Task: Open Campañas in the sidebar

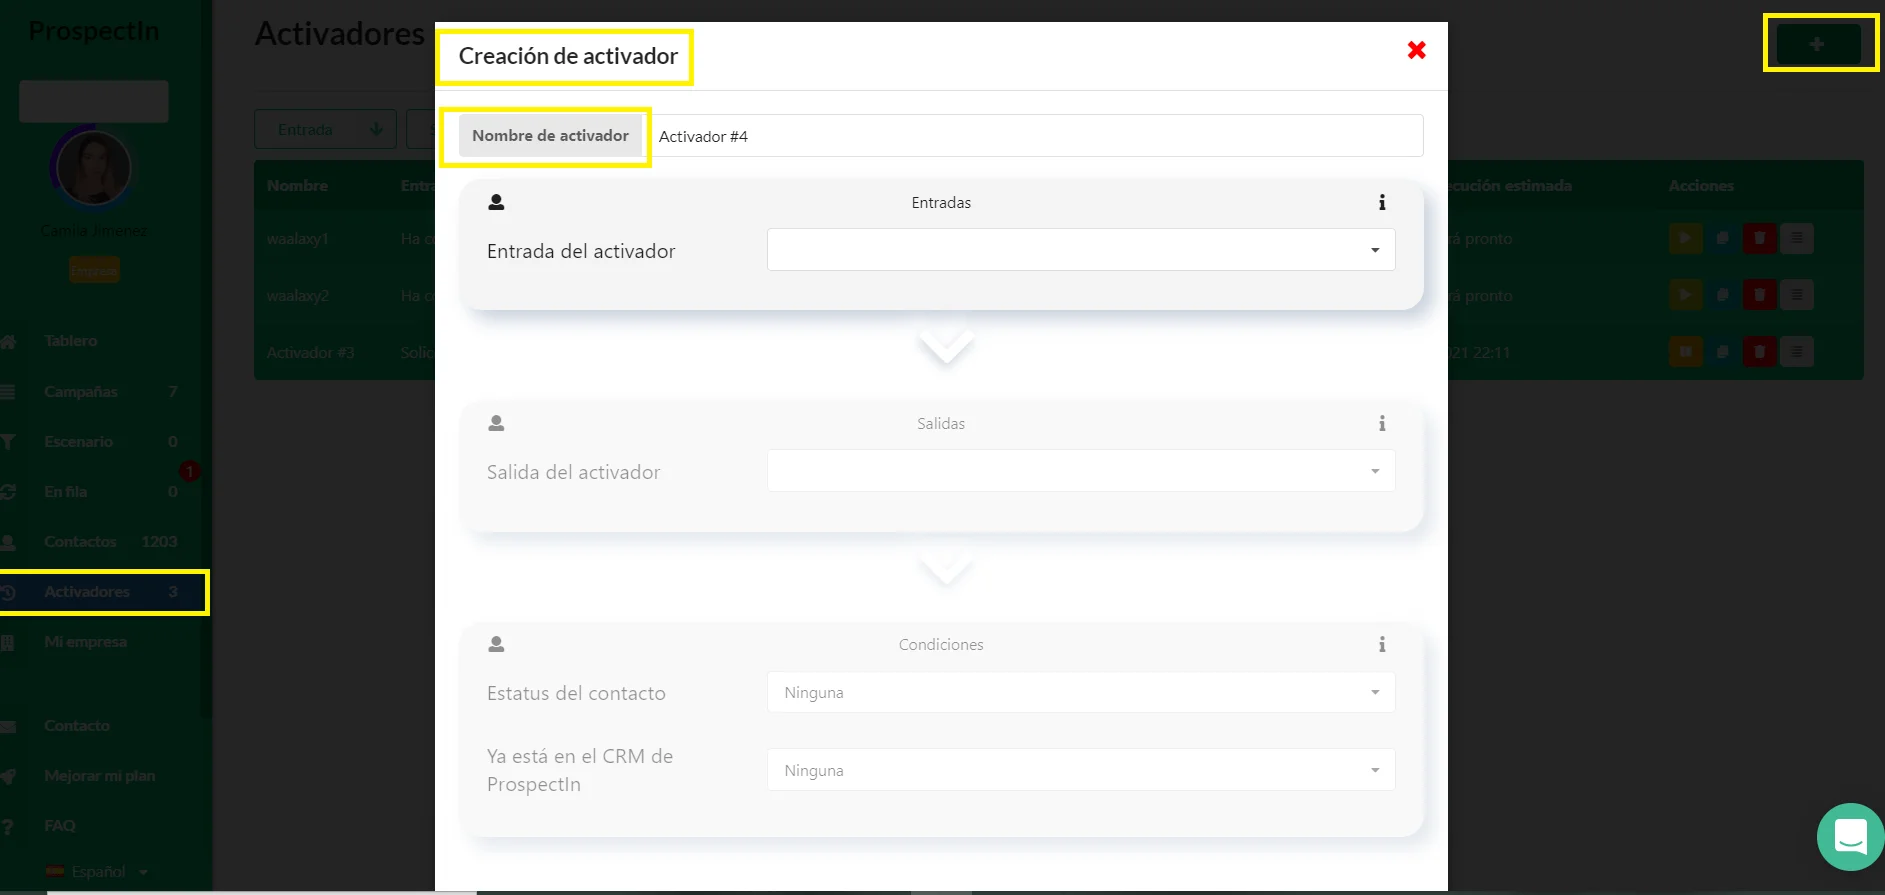Action: pyautogui.click(x=80, y=391)
